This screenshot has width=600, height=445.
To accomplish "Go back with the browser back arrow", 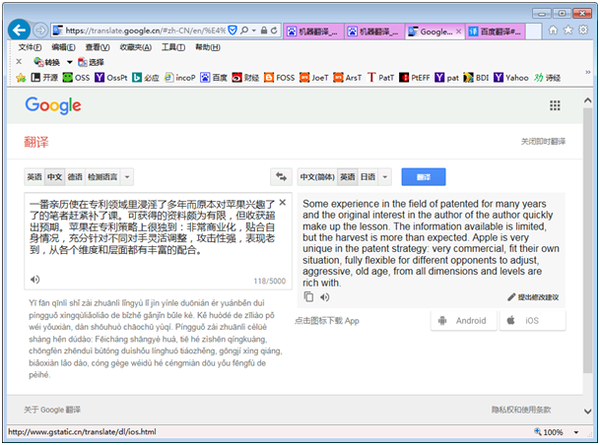I will tap(19, 30).
